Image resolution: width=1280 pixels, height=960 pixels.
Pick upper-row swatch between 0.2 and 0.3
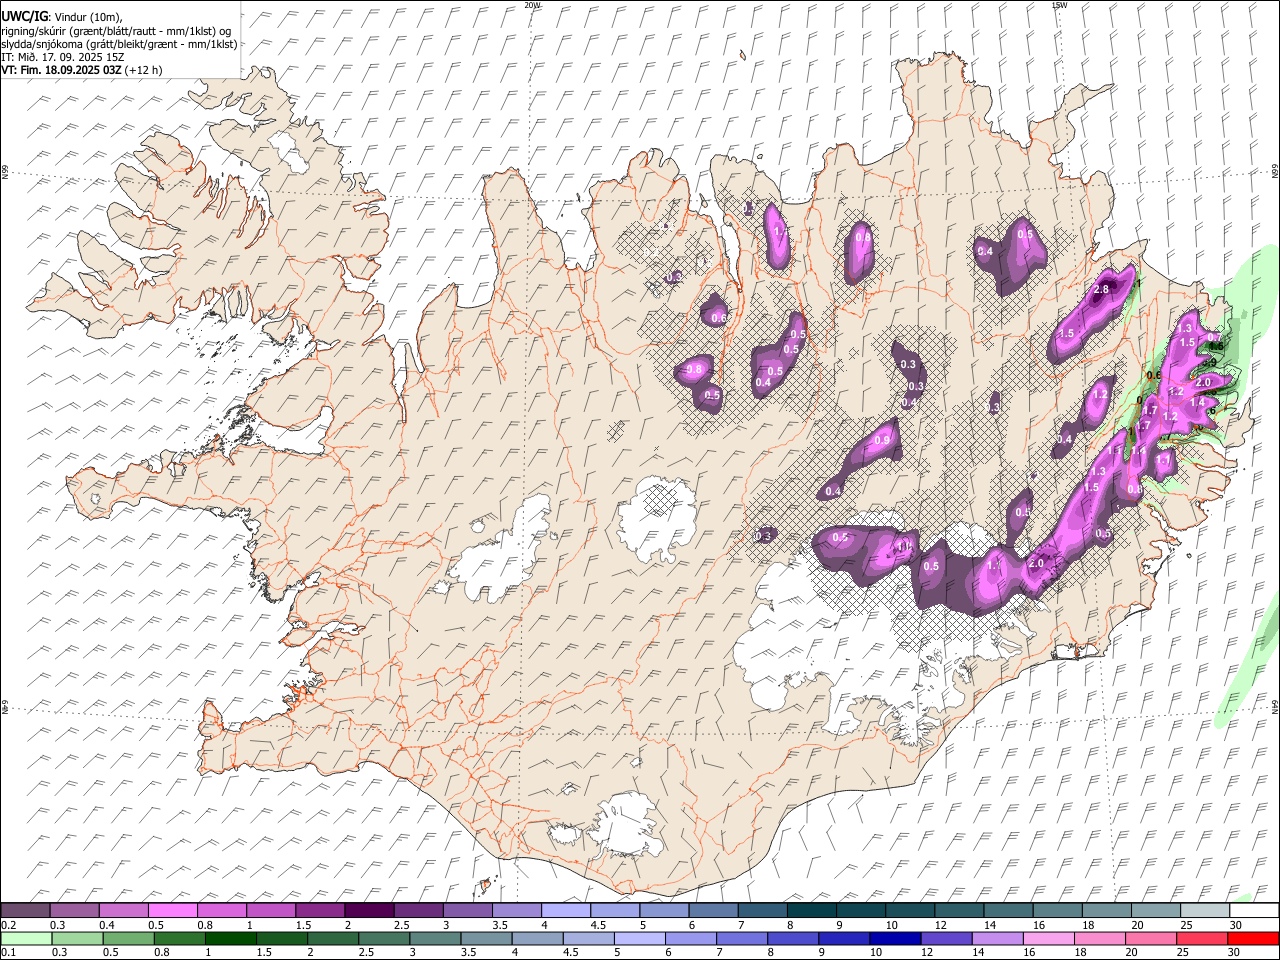tap(25, 911)
